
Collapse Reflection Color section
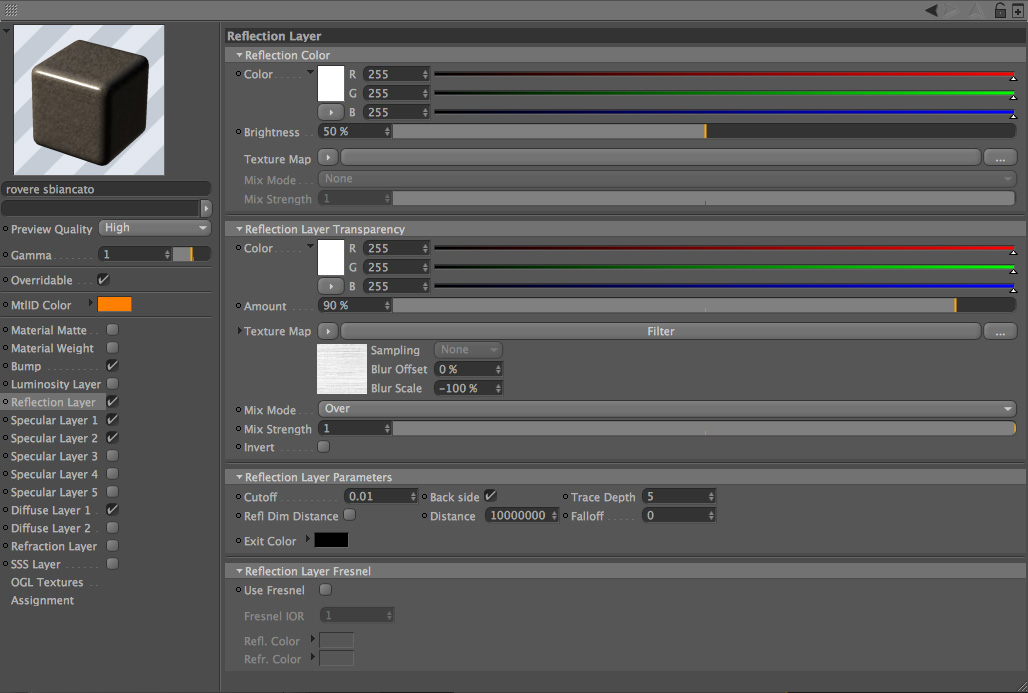pos(239,55)
